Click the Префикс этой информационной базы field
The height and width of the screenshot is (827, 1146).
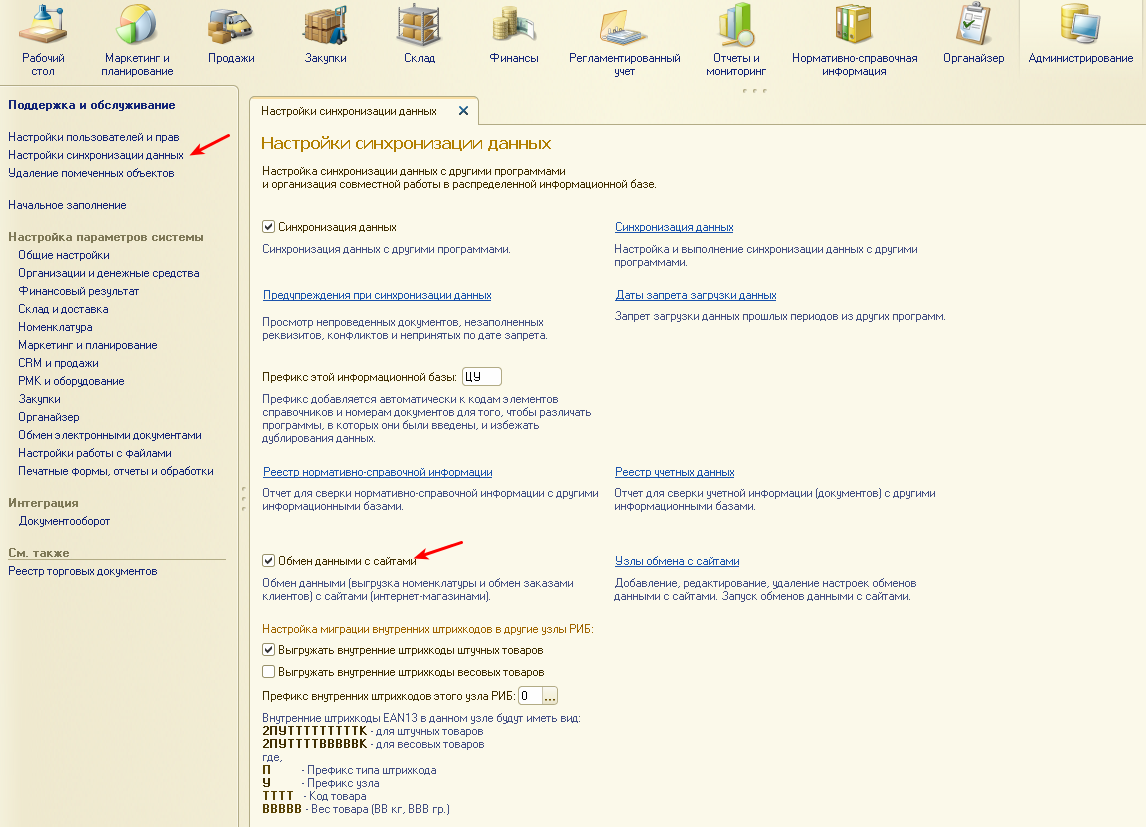pos(481,377)
